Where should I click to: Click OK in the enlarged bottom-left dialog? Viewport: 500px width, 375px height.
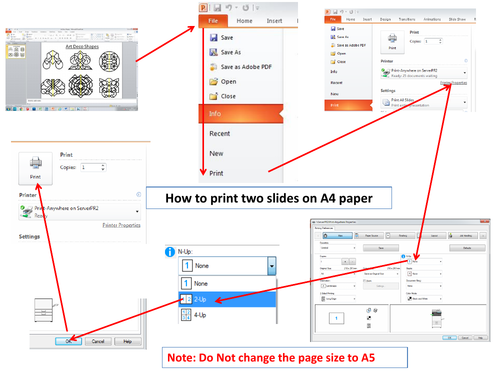(68, 341)
